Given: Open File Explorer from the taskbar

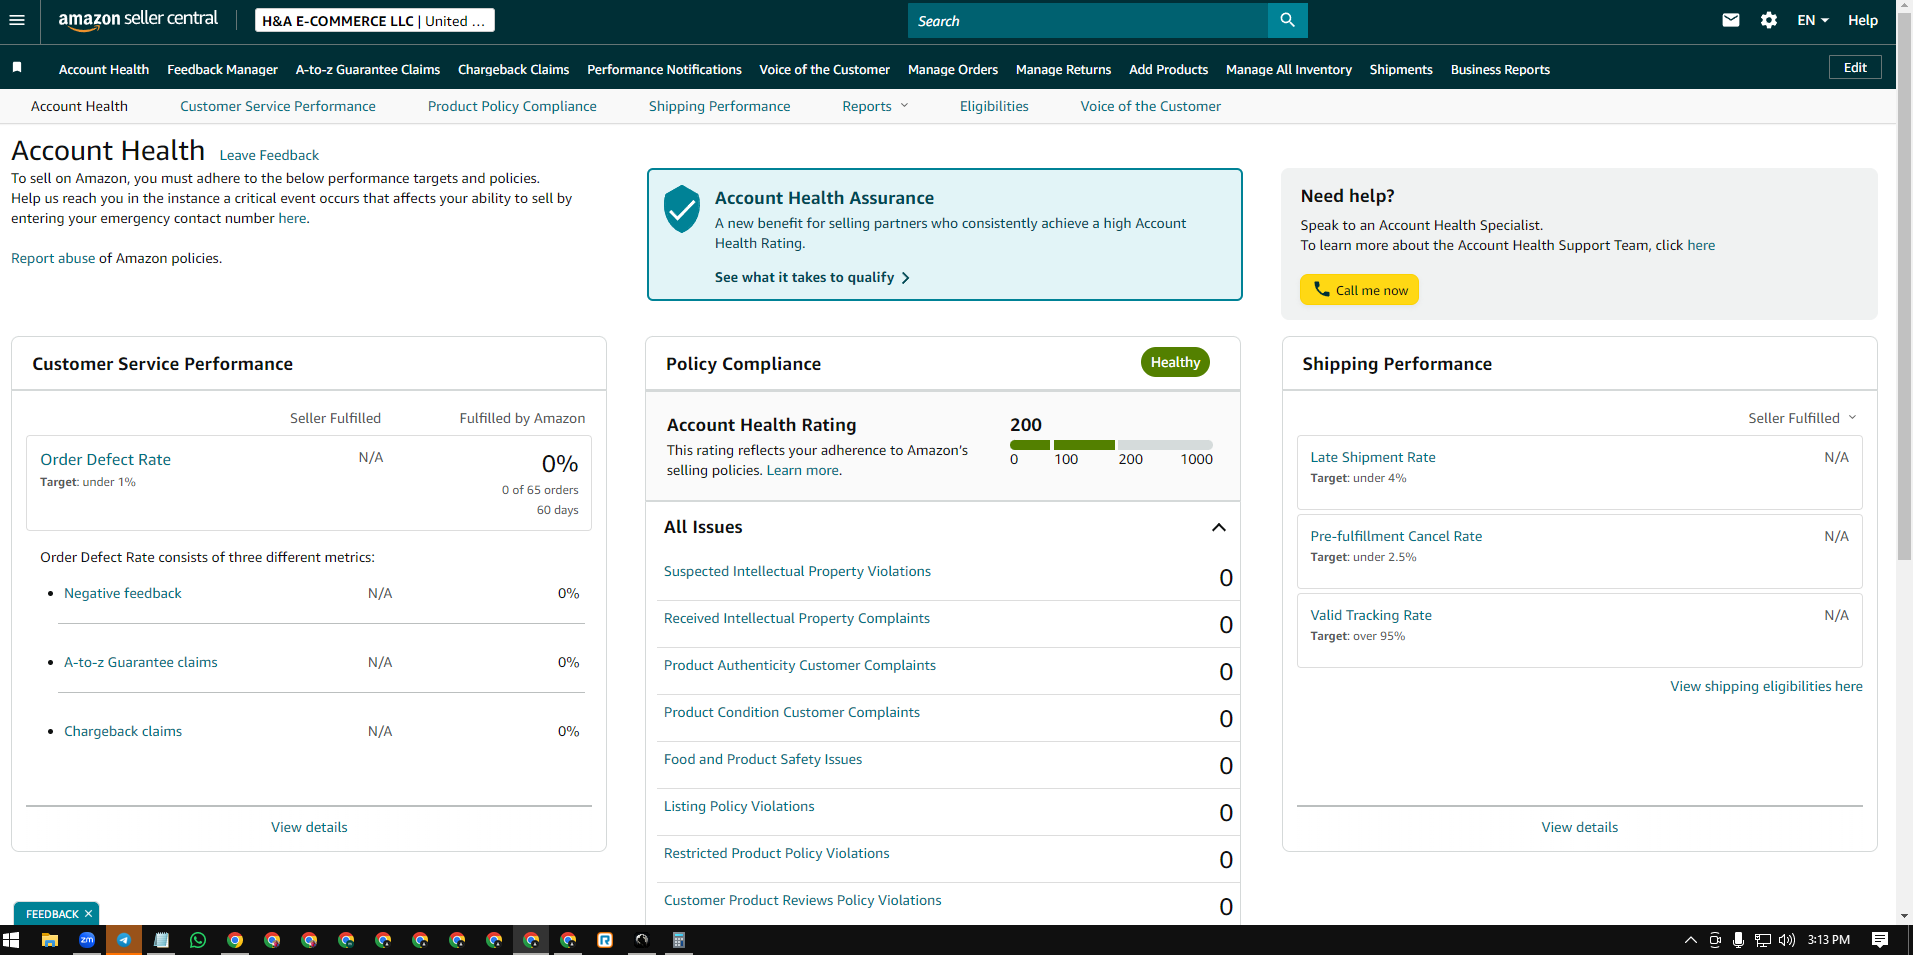Looking at the screenshot, I should point(49,940).
